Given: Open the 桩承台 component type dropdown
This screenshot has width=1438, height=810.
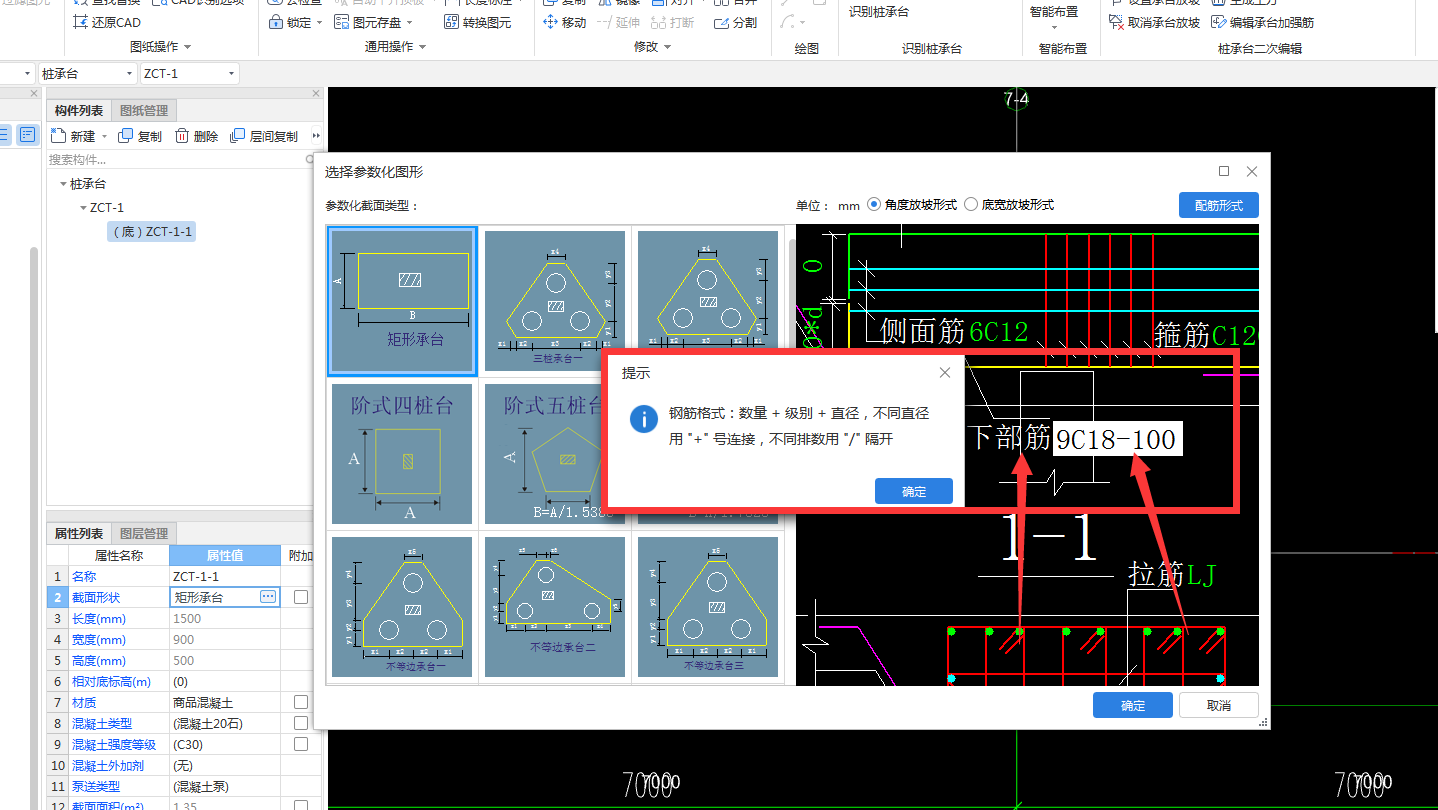Looking at the screenshot, I should point(130,74).
